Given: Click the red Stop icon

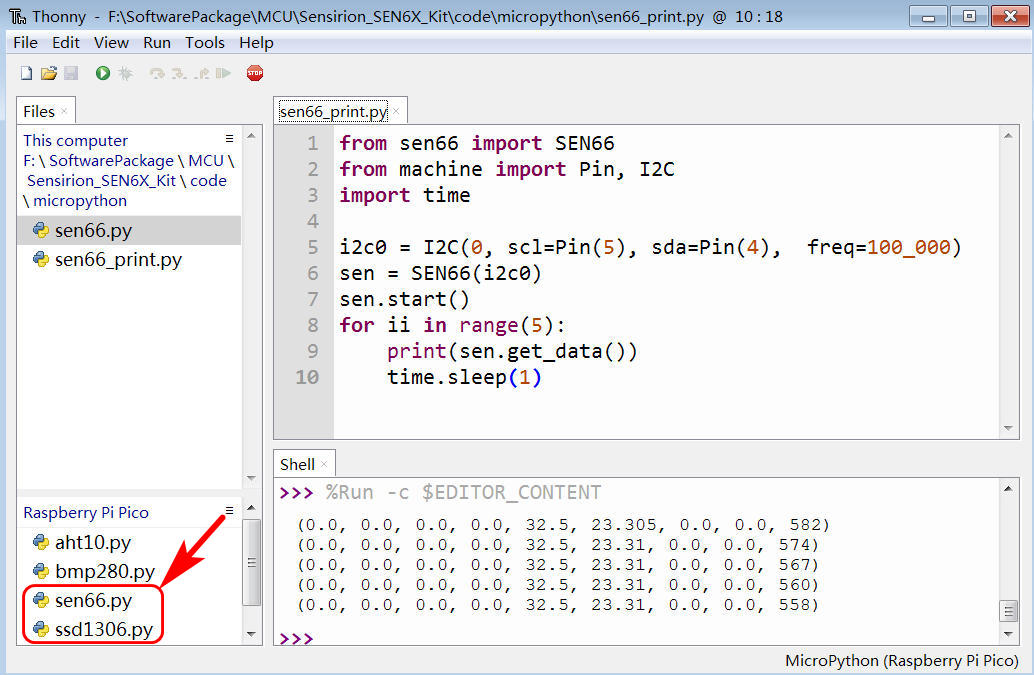Looking at the screenshot, I should click(255, 73).
